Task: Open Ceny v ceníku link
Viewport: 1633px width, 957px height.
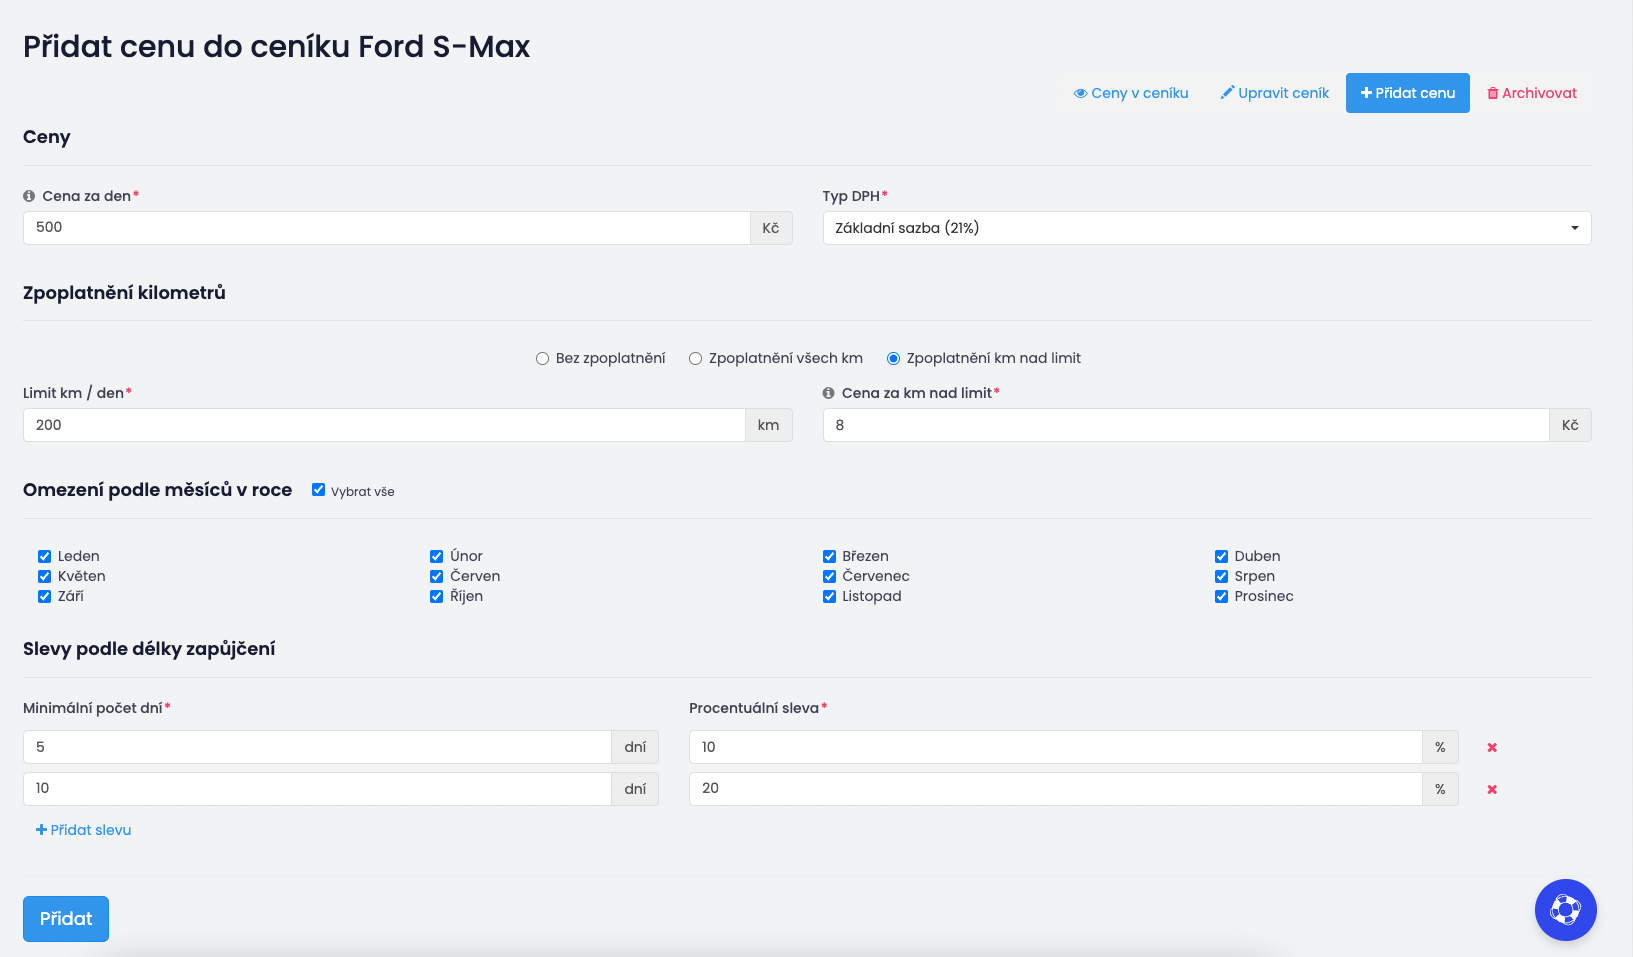Action: coord(1131,93)
